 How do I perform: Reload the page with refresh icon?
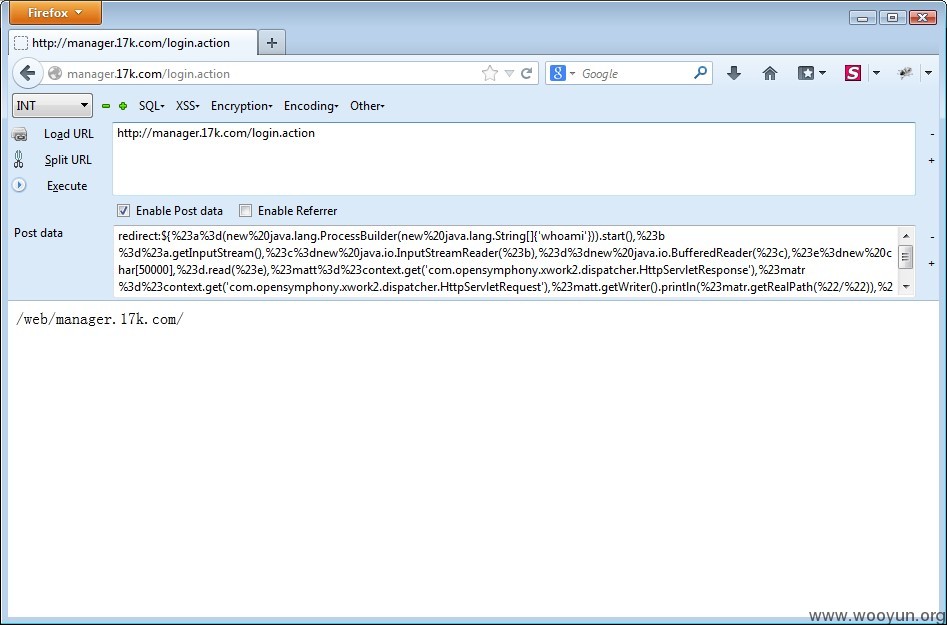click(526, 74)
